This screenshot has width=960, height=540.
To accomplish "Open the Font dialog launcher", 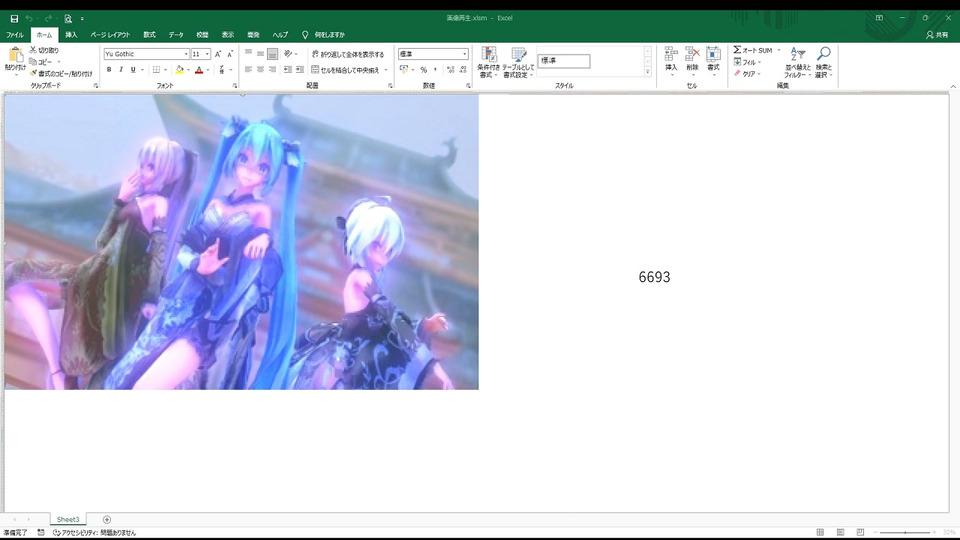I will (x=235, y=86).
